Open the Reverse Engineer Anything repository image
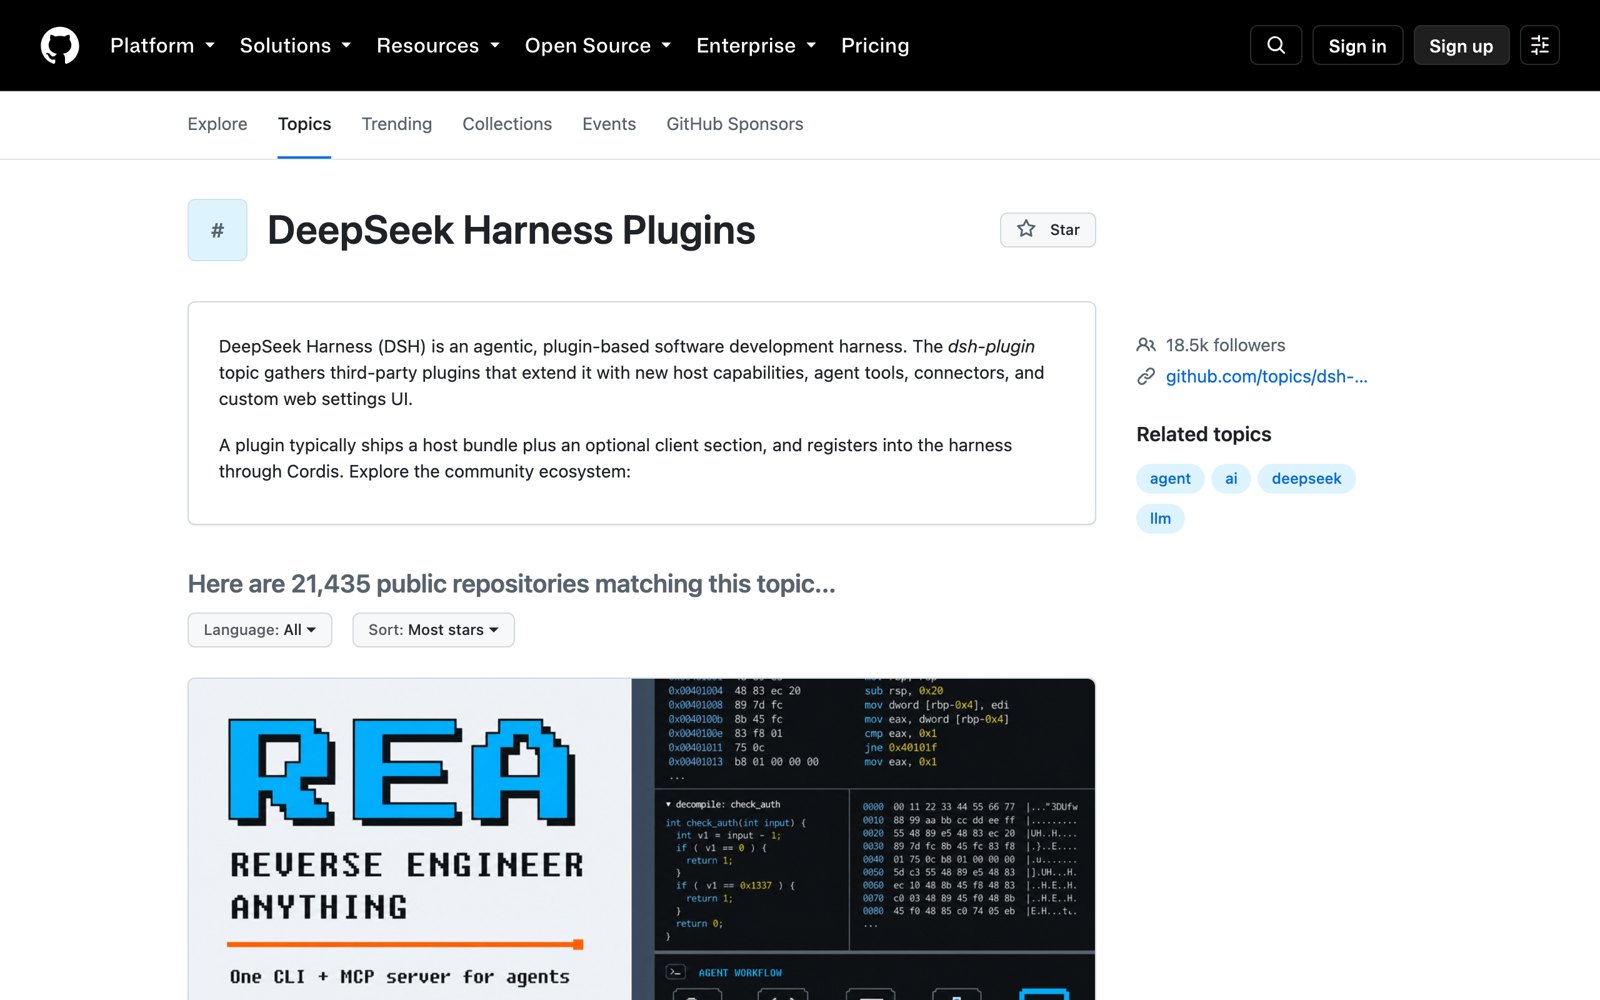 [x=642, y=839]
